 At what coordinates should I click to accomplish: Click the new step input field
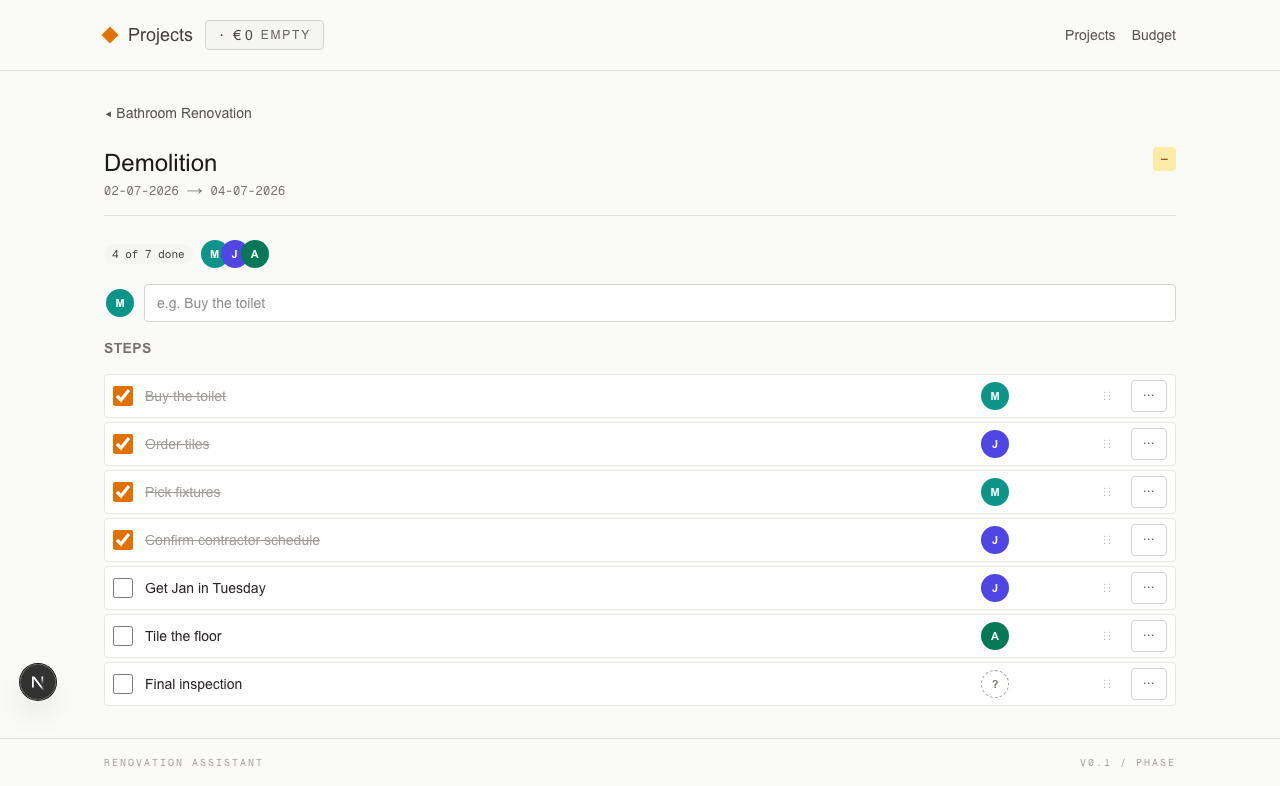(660, 303)
